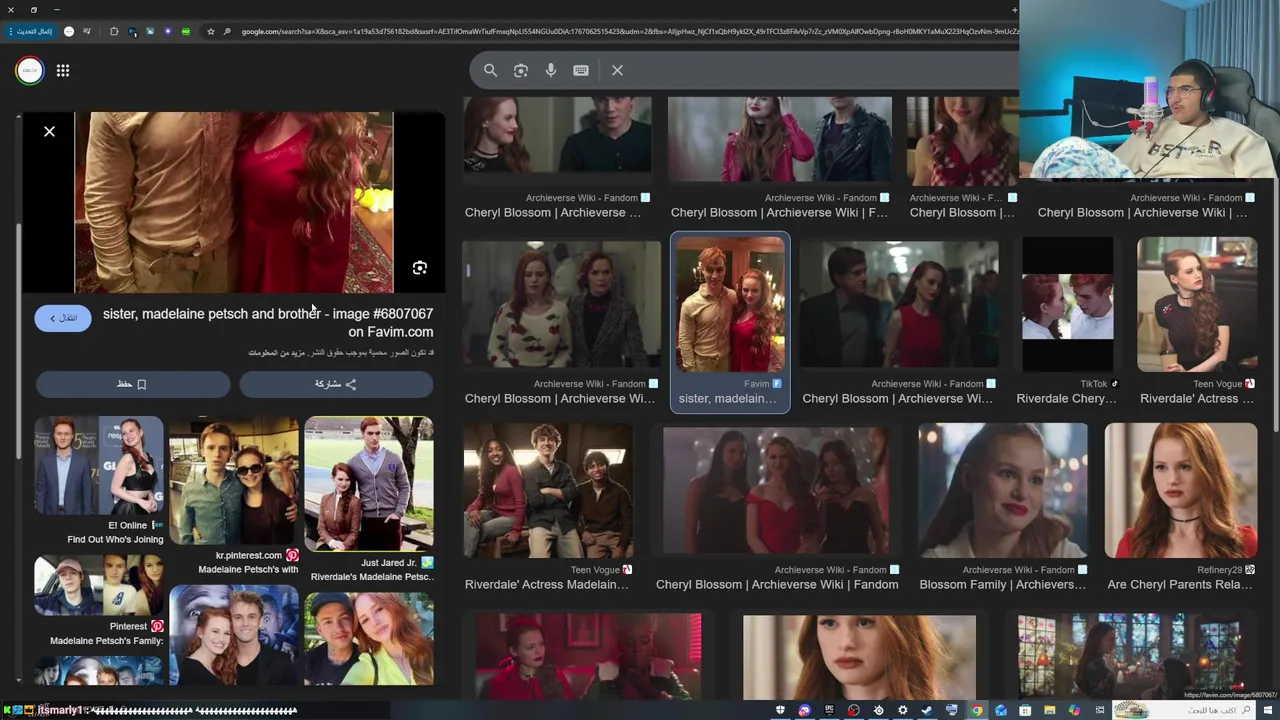Image resolution: width=1280 pixels, height=720 pixels.
Task: Open the on-screen keyboard input tool
Action: point(581,70)
